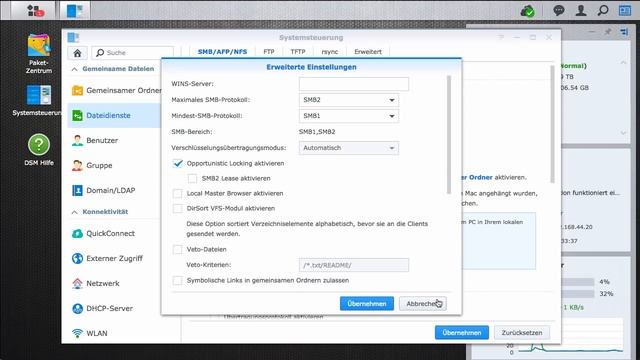This screenshot has width=640, height=360.
Task: Click Abbrechen in the dialog
Action: [422, 304]
